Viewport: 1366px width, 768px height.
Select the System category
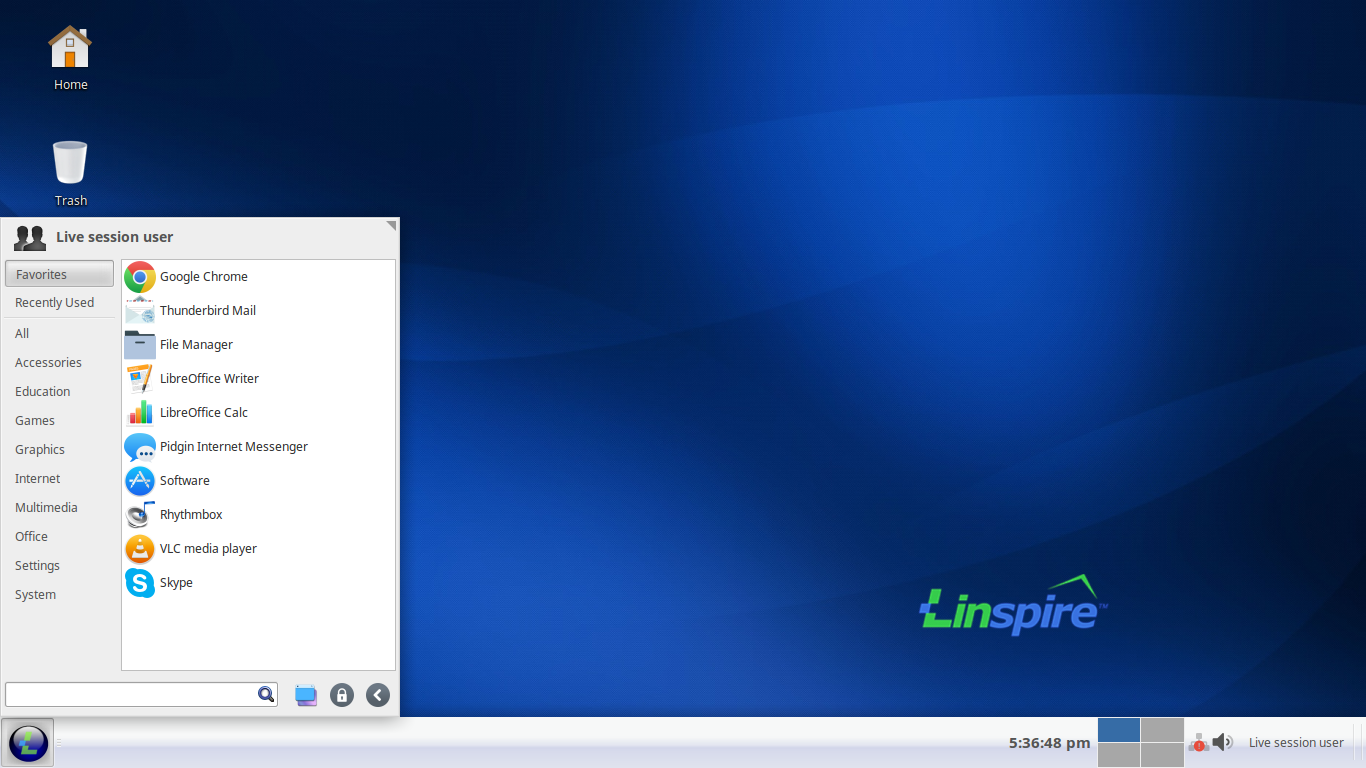[x=59, y=595]
